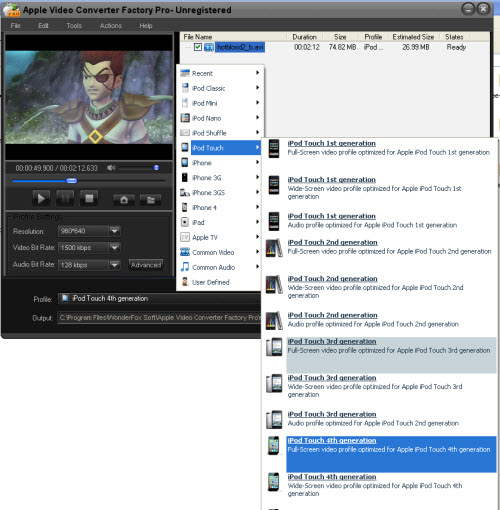The width and height of the screenshot is (500, 510).
Task: Open the Edit menu
Action: click(x=43, y=26)
